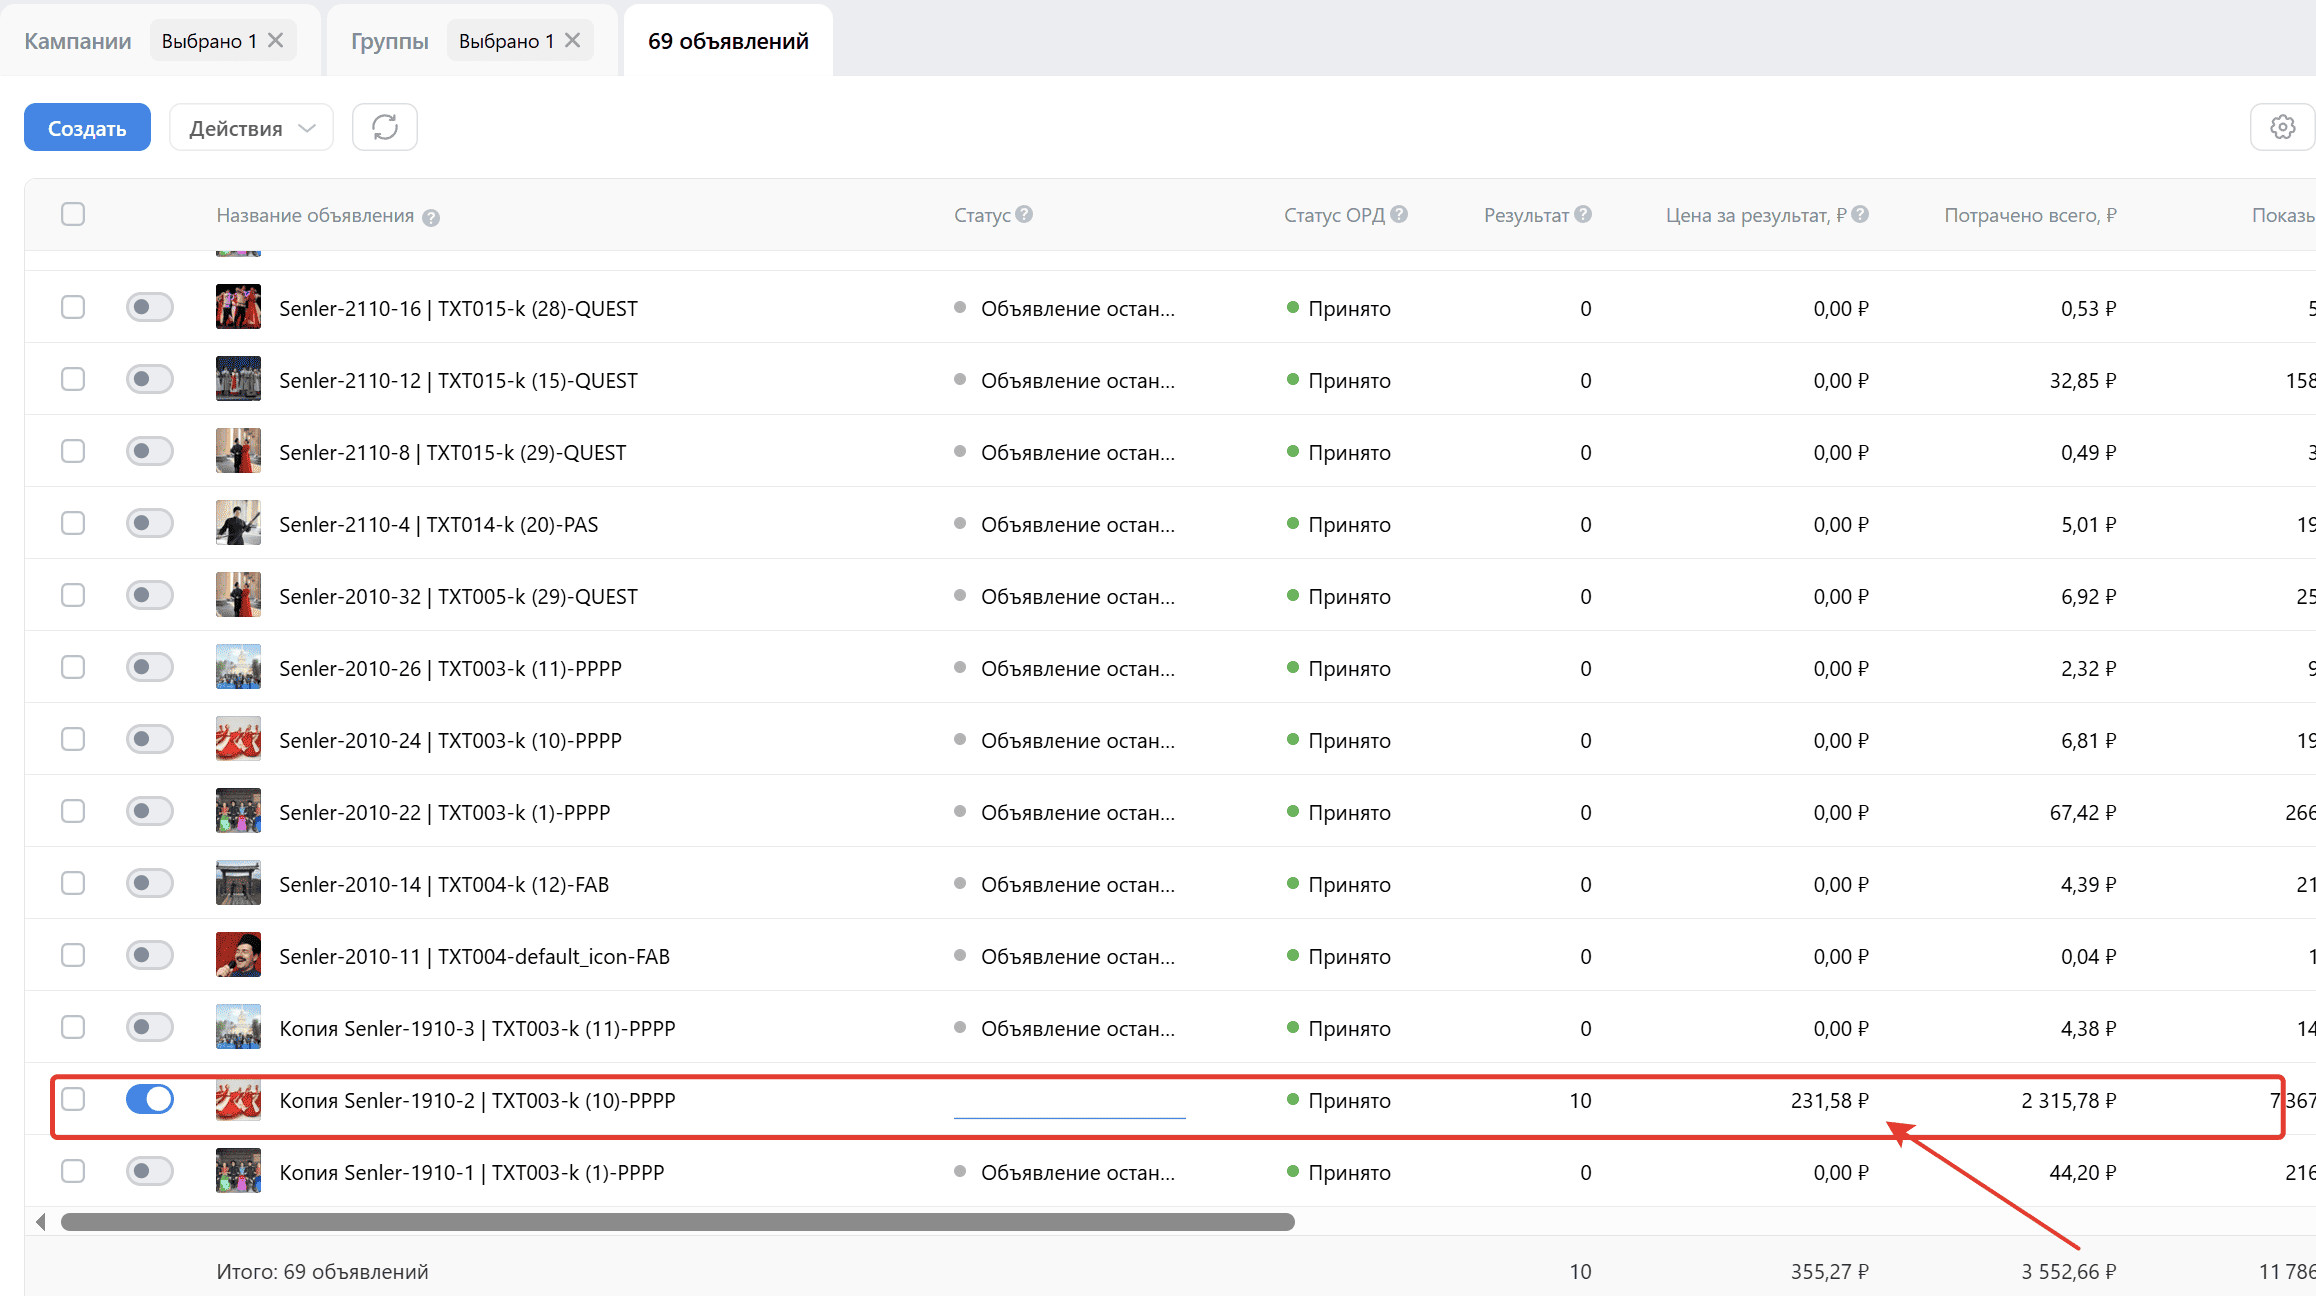Image resolution: width=2316 pixels, height=1296 pixels.
Task: Click help icon next to Статус header
Action: [1024, 214]
